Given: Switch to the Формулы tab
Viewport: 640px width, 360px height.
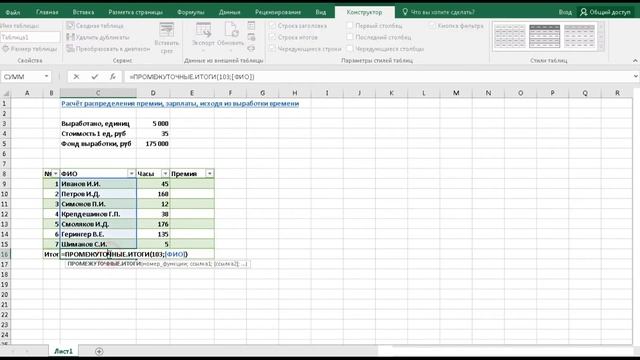Looking at the screenshot, I should click(x=191, y=12).
